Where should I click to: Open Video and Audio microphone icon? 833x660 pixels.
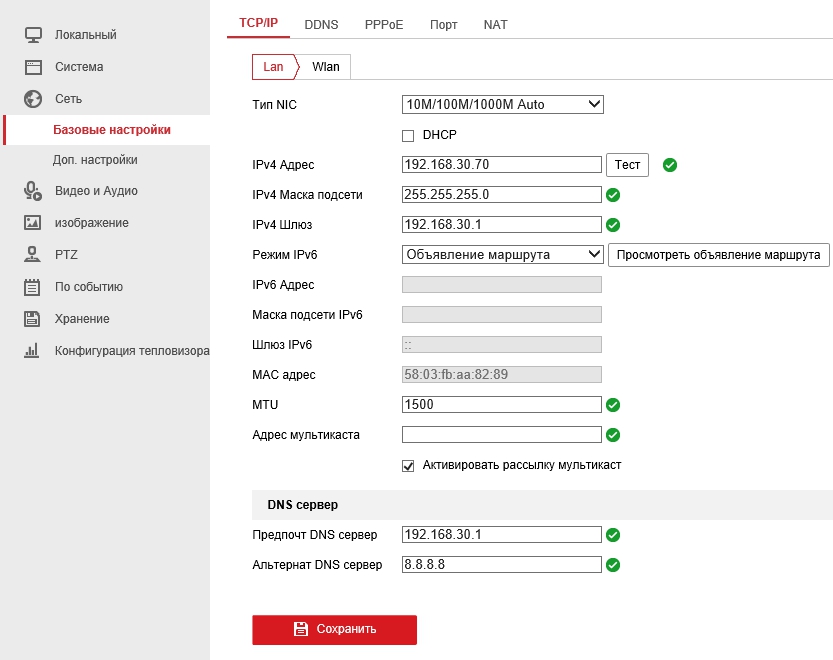click(33, 191)
